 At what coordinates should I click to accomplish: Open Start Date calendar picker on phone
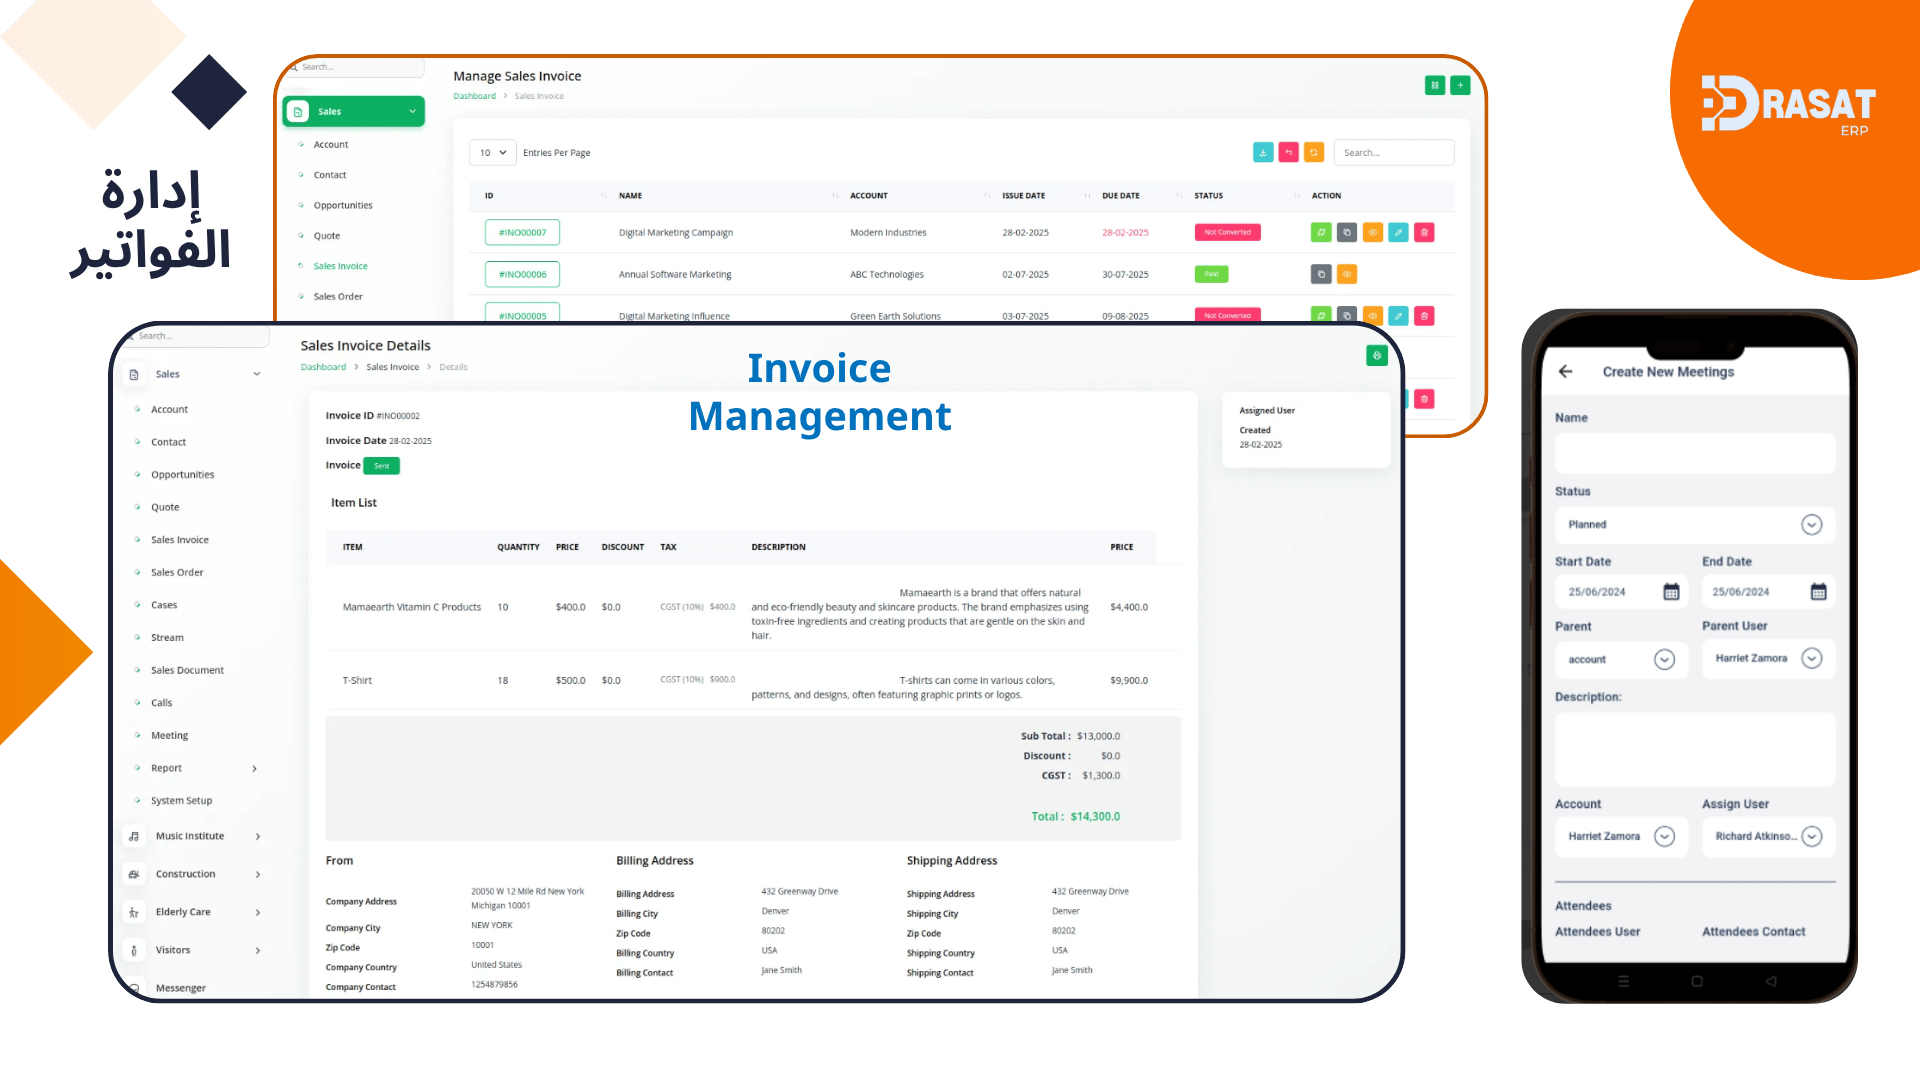pos(1671,592)
